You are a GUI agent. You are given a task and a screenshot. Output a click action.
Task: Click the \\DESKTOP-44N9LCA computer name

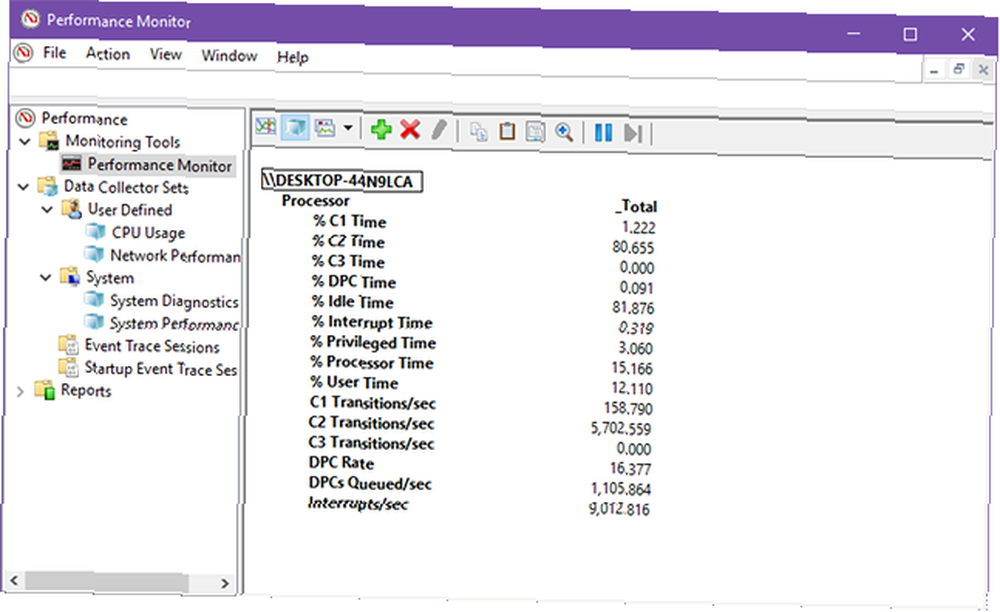coord(342,181)
